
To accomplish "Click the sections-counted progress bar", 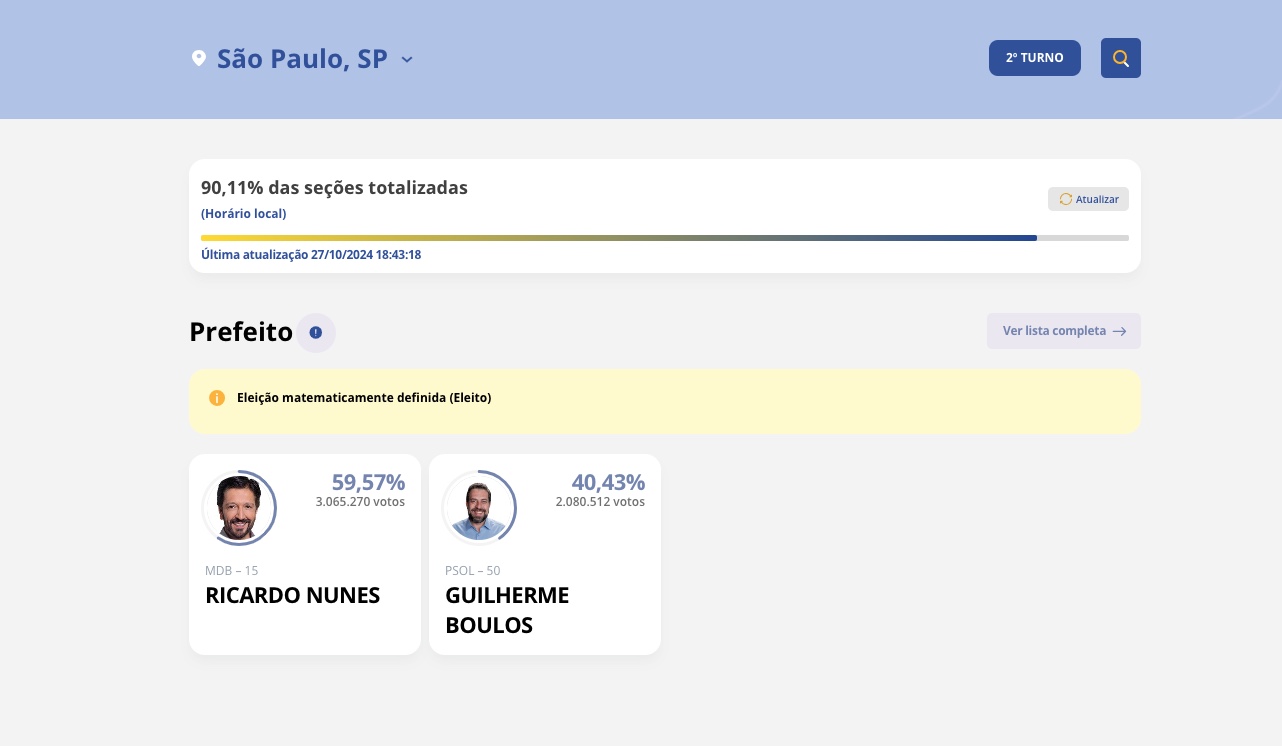I will pyautogui.click(x=664, y=238).
